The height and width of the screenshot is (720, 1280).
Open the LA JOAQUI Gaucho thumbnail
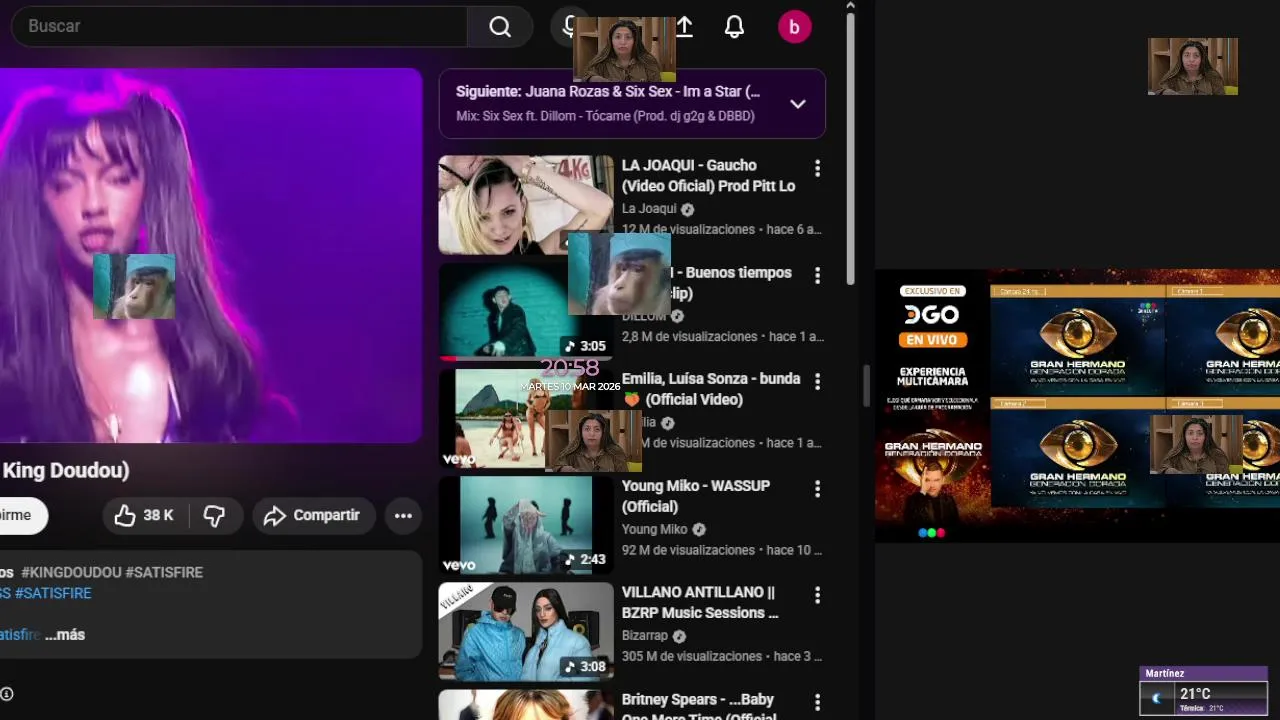coord(526,205)
